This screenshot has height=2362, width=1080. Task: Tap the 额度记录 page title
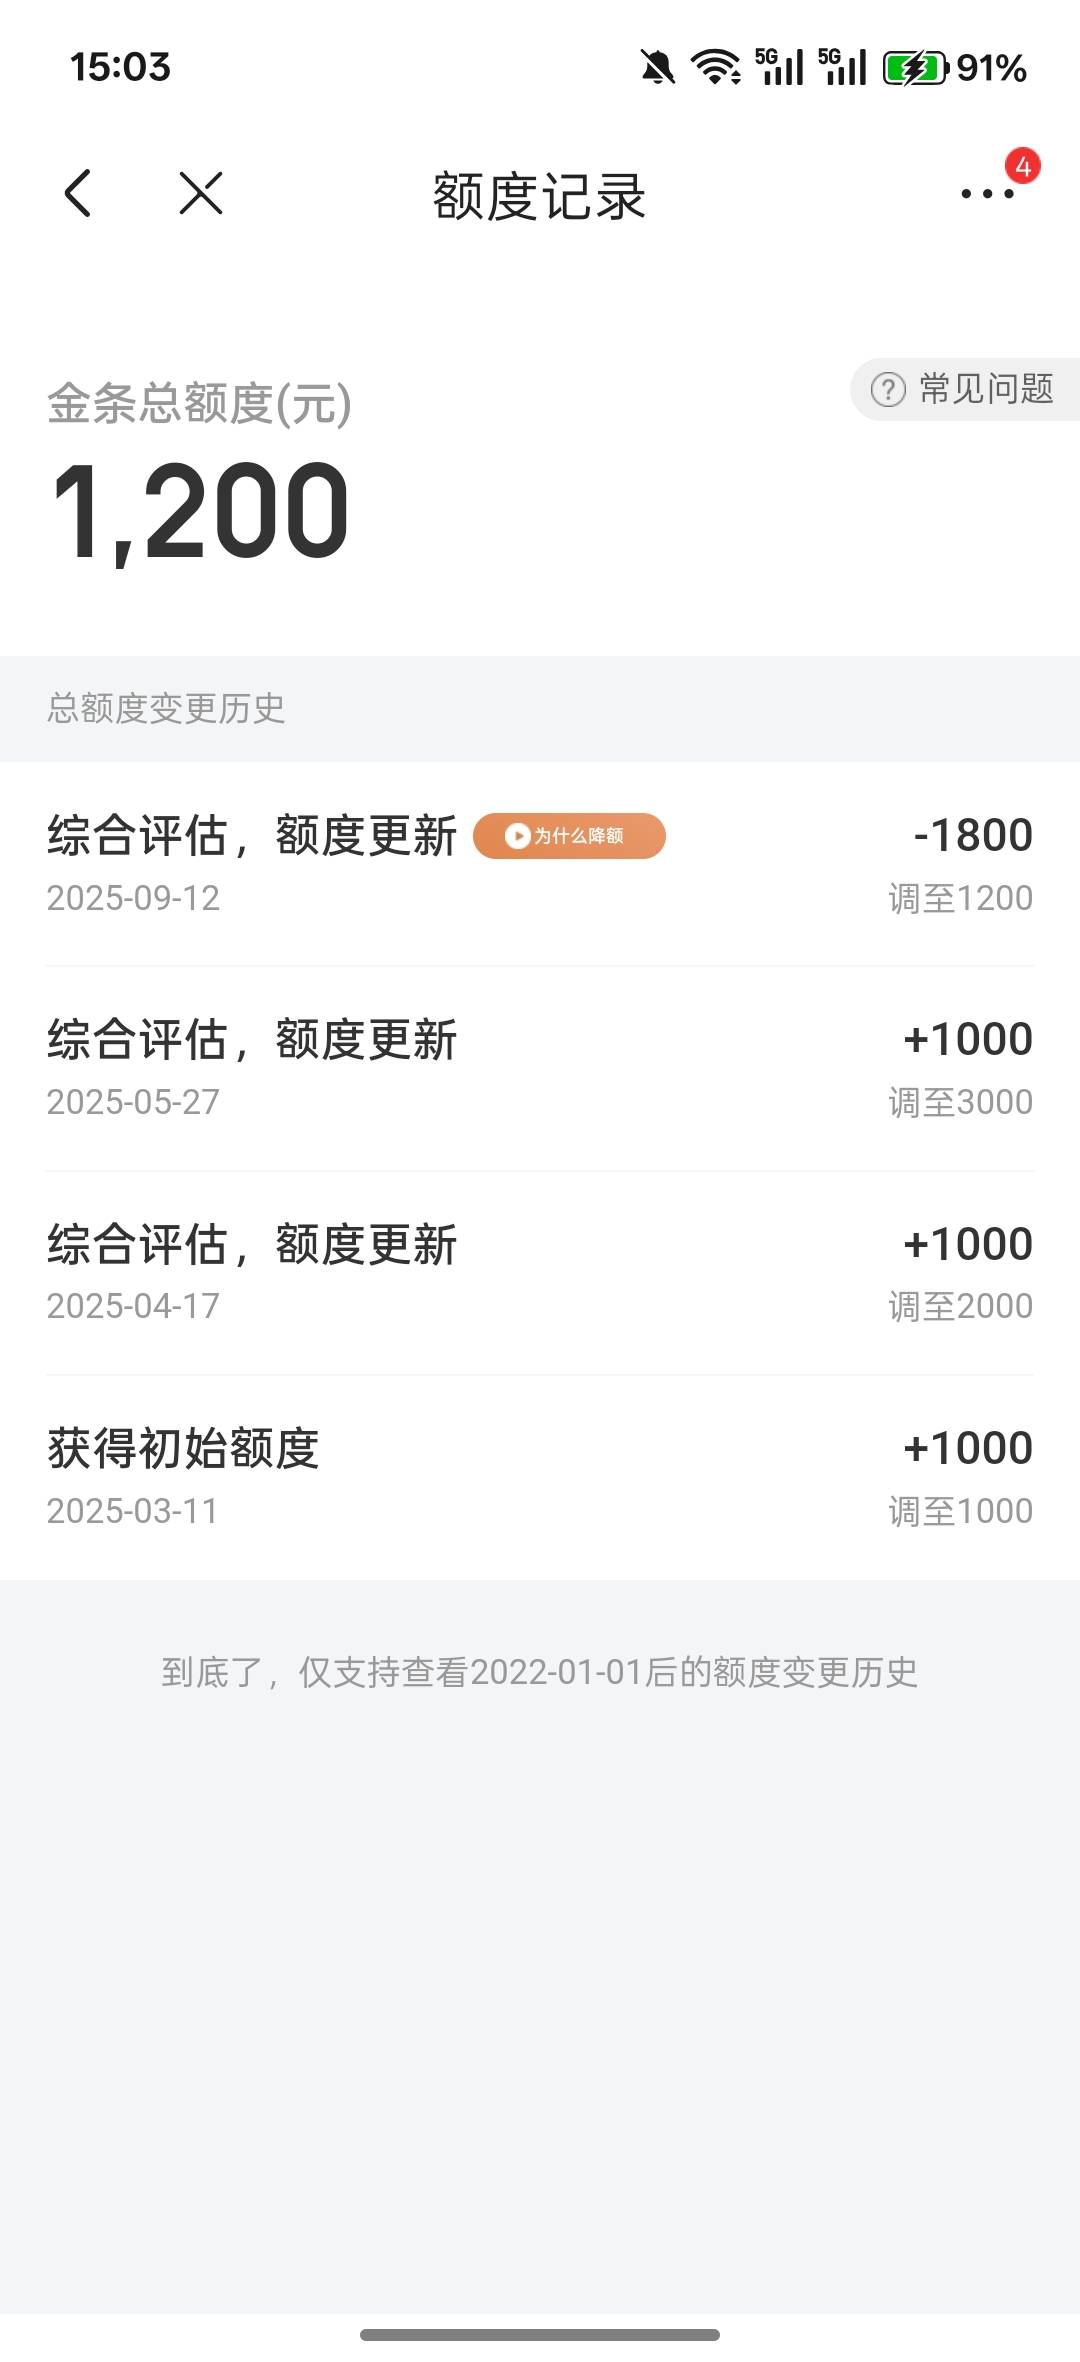pyautogui.click(x=539, y=195)
